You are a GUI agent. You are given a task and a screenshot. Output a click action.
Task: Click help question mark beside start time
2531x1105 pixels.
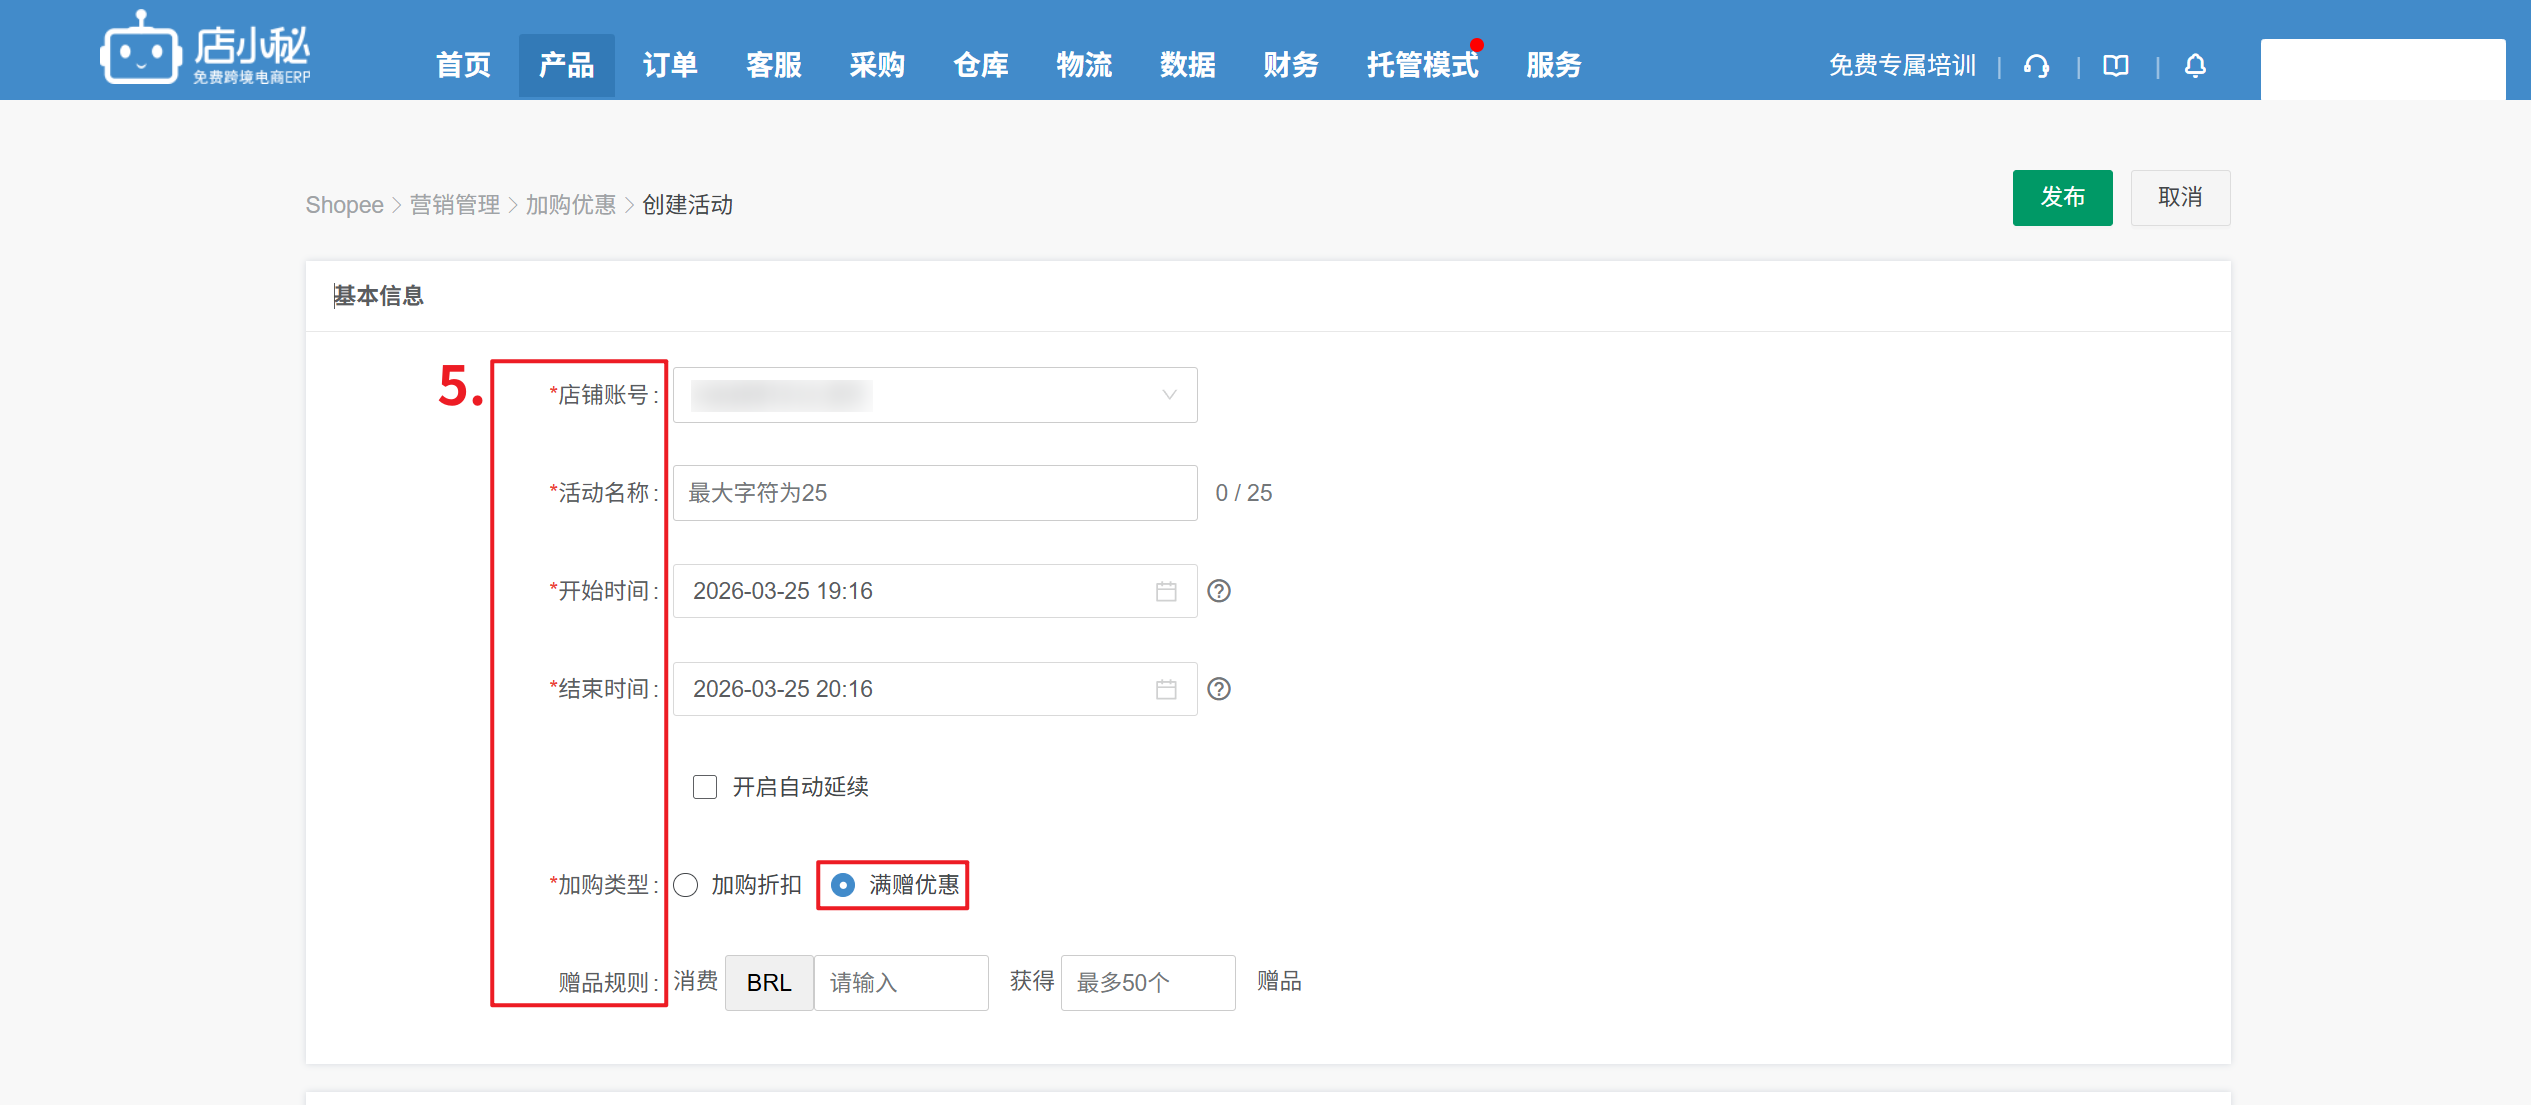(x=1219, y=591)
